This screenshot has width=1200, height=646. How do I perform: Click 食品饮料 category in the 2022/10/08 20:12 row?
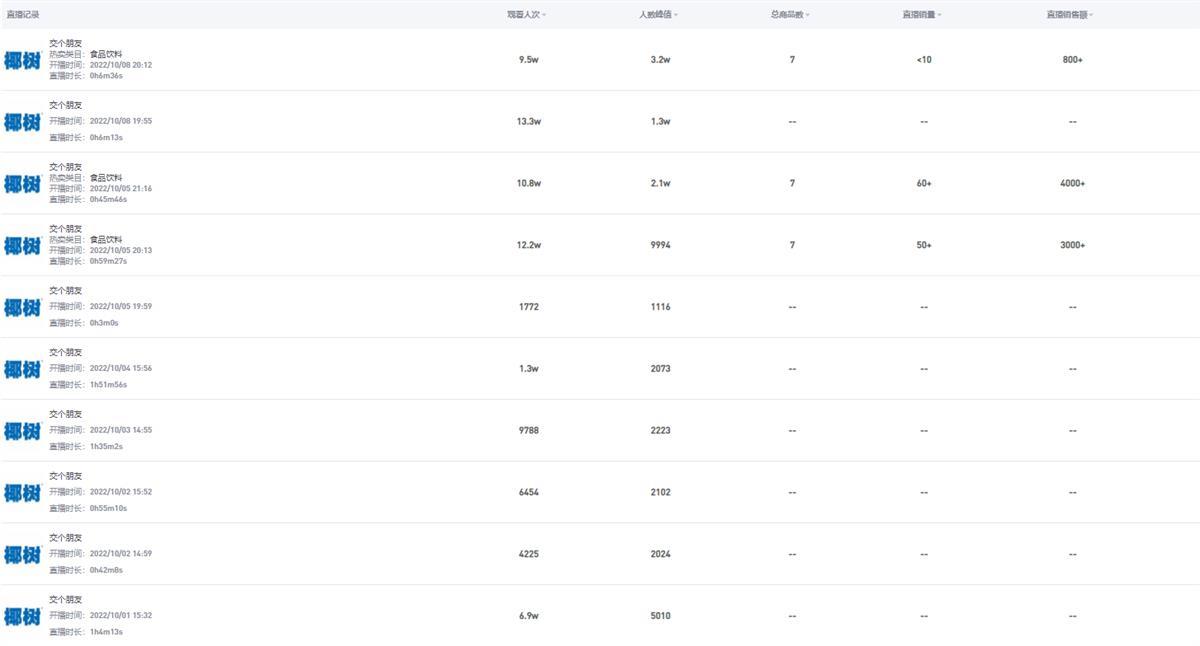[106, 54]
